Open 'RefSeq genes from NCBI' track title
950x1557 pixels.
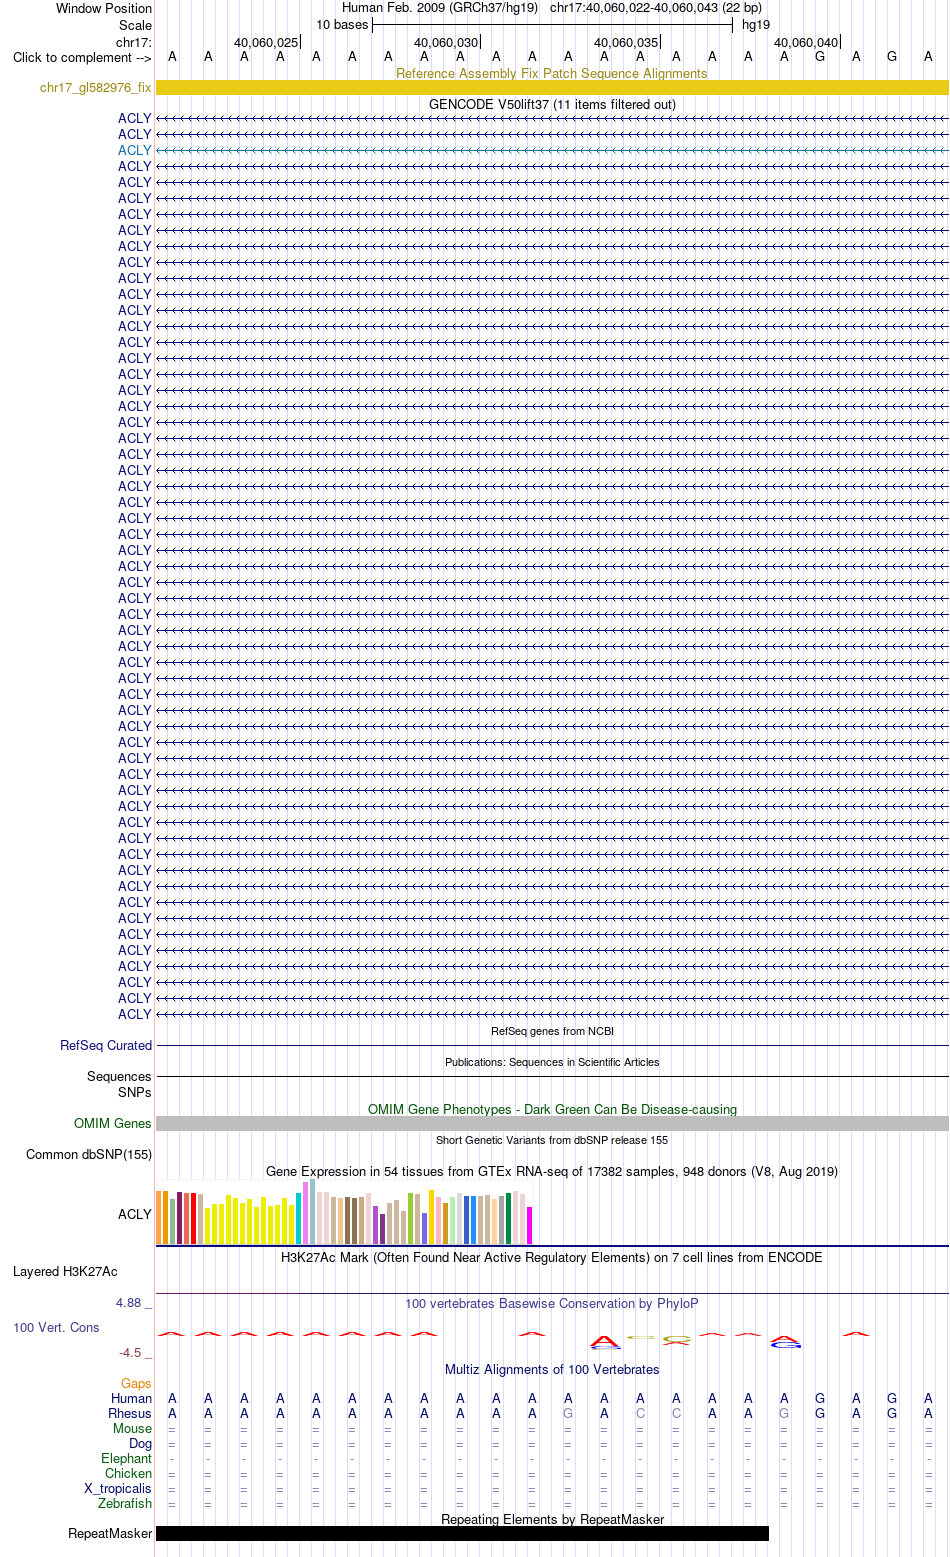pyautogui.click(x=552, y=1031)
